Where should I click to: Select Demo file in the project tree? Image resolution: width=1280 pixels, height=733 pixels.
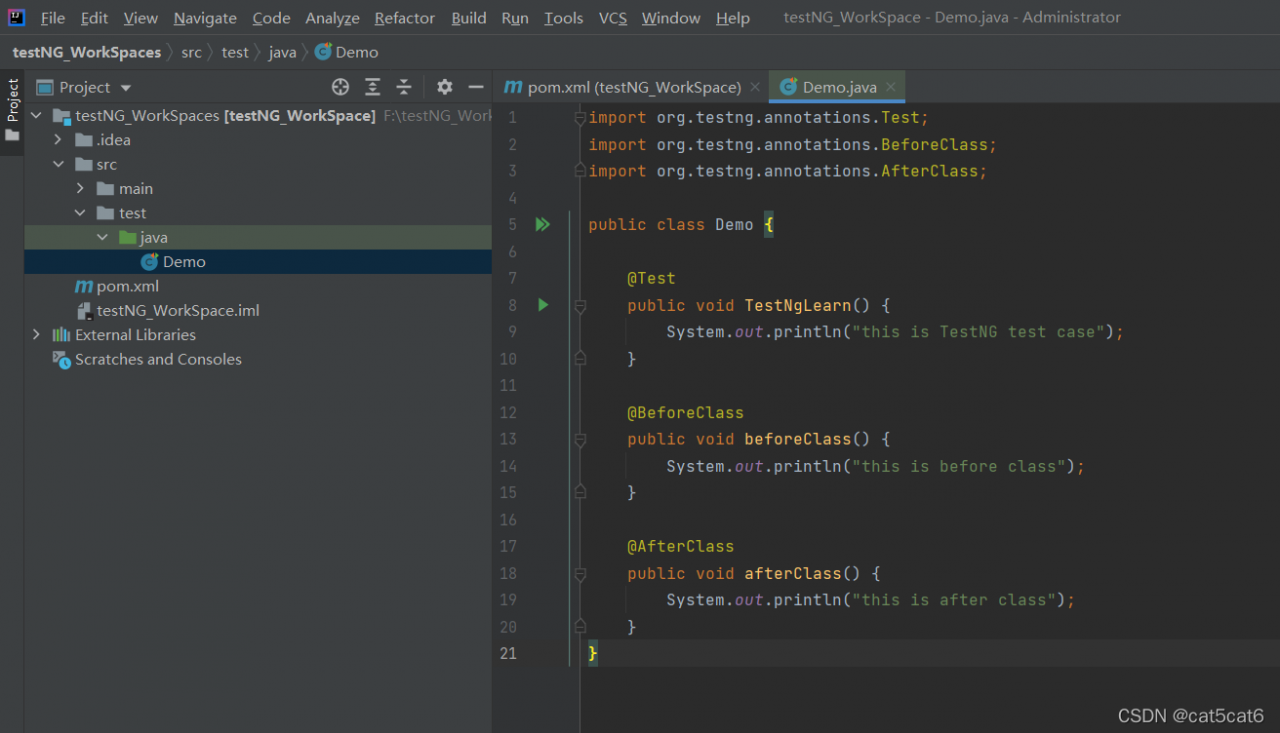[186, 261]
